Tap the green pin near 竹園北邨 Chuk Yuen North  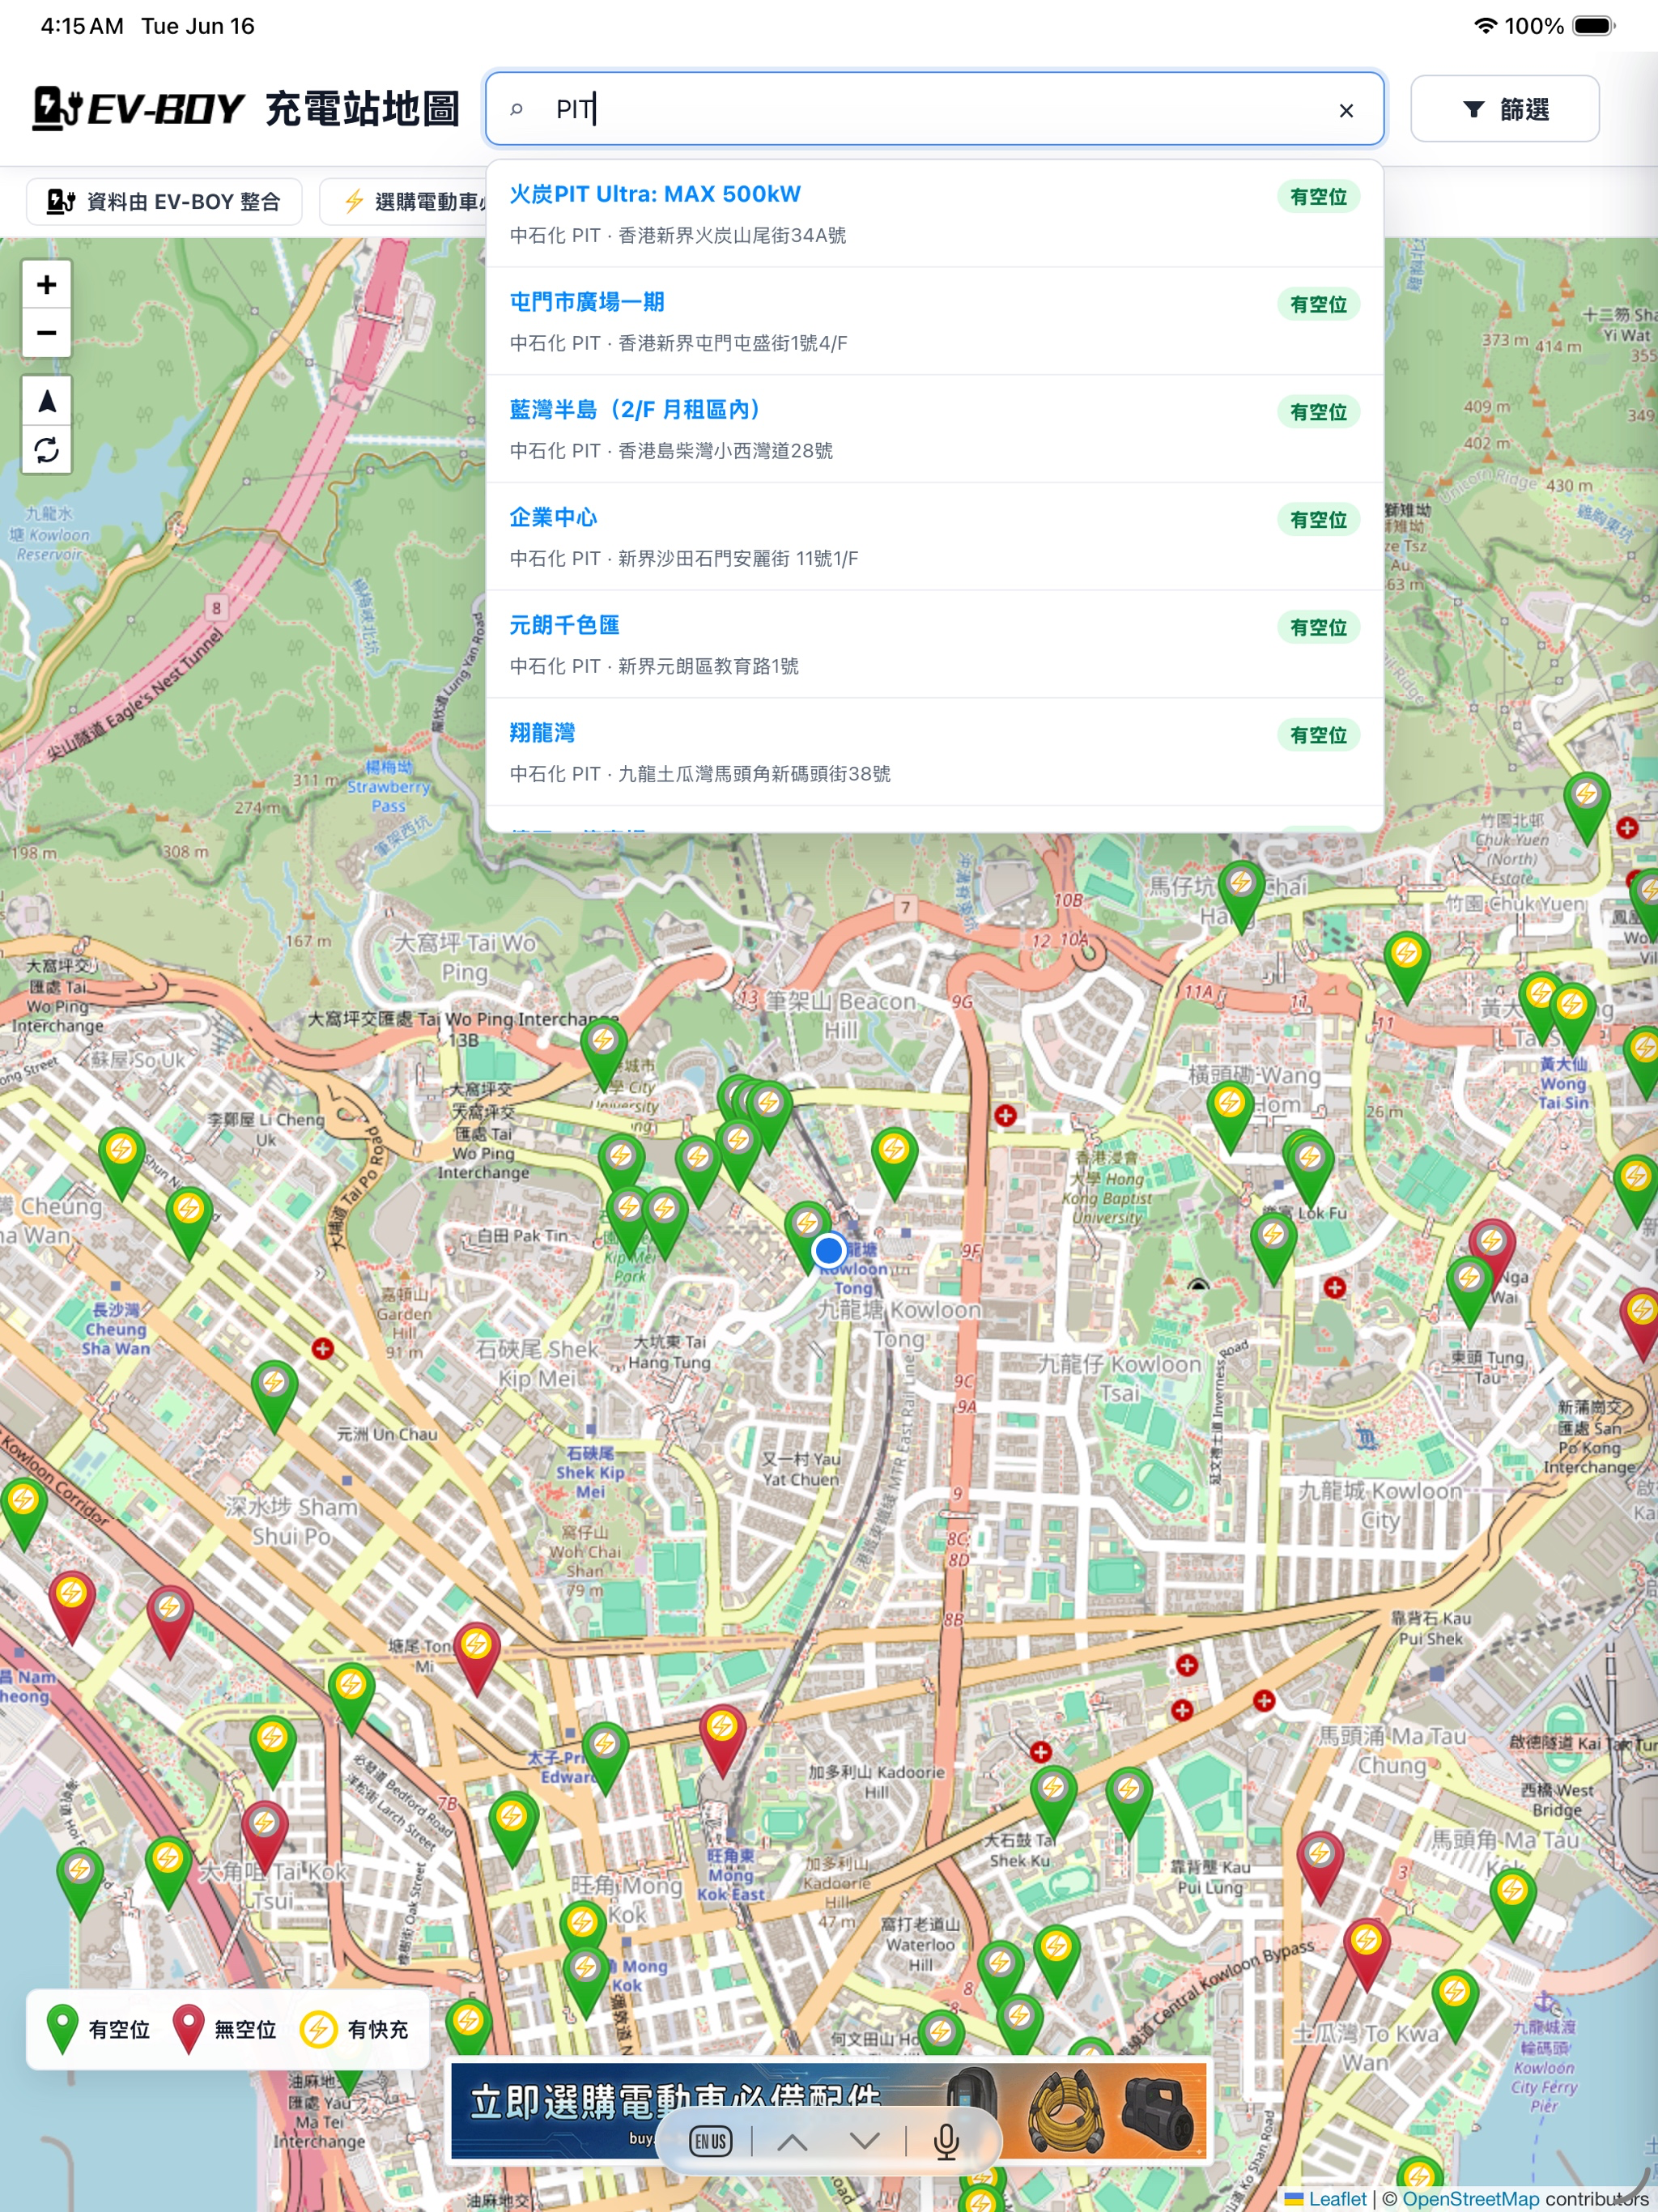pyautogui.click(x=1586, y=807)
